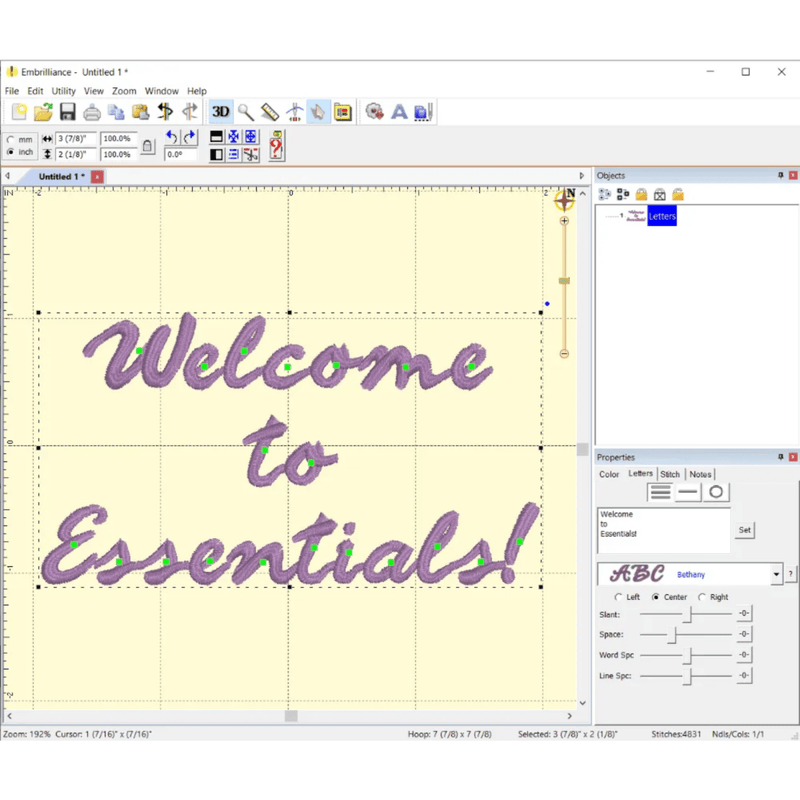Click the zoom in plus on canvas slider
Viewport: 800px width, 800px height.
click(564, 221)
